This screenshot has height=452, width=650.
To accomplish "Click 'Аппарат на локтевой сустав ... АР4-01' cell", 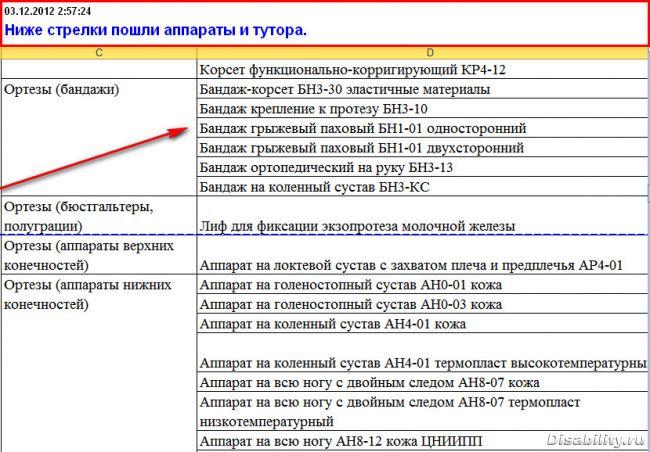I will (x=423, y=255).
